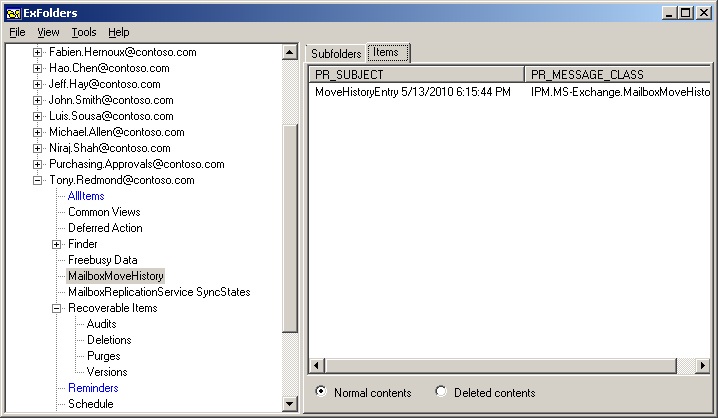Click the items list horizontal scroll right arrow
The image size is (718, 418).
pos(702,365)
